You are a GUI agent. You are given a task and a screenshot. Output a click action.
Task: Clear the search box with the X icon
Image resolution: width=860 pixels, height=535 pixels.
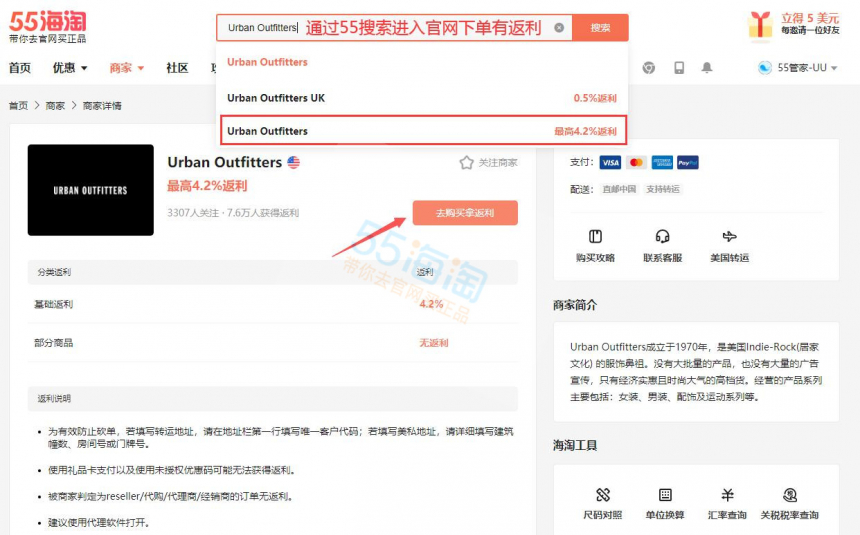559,27
